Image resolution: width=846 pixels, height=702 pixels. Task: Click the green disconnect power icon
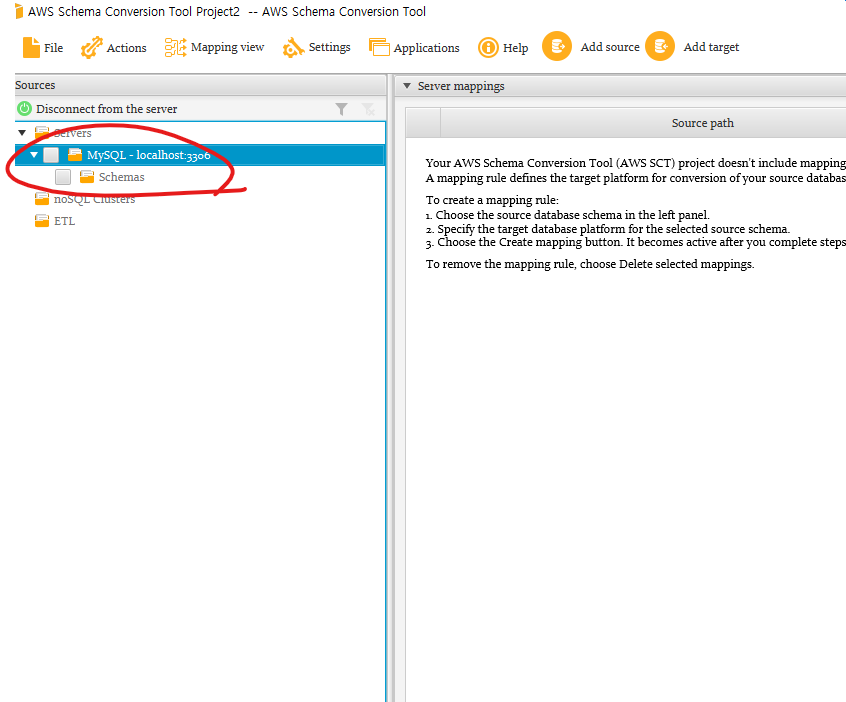(x=24, y=108)
